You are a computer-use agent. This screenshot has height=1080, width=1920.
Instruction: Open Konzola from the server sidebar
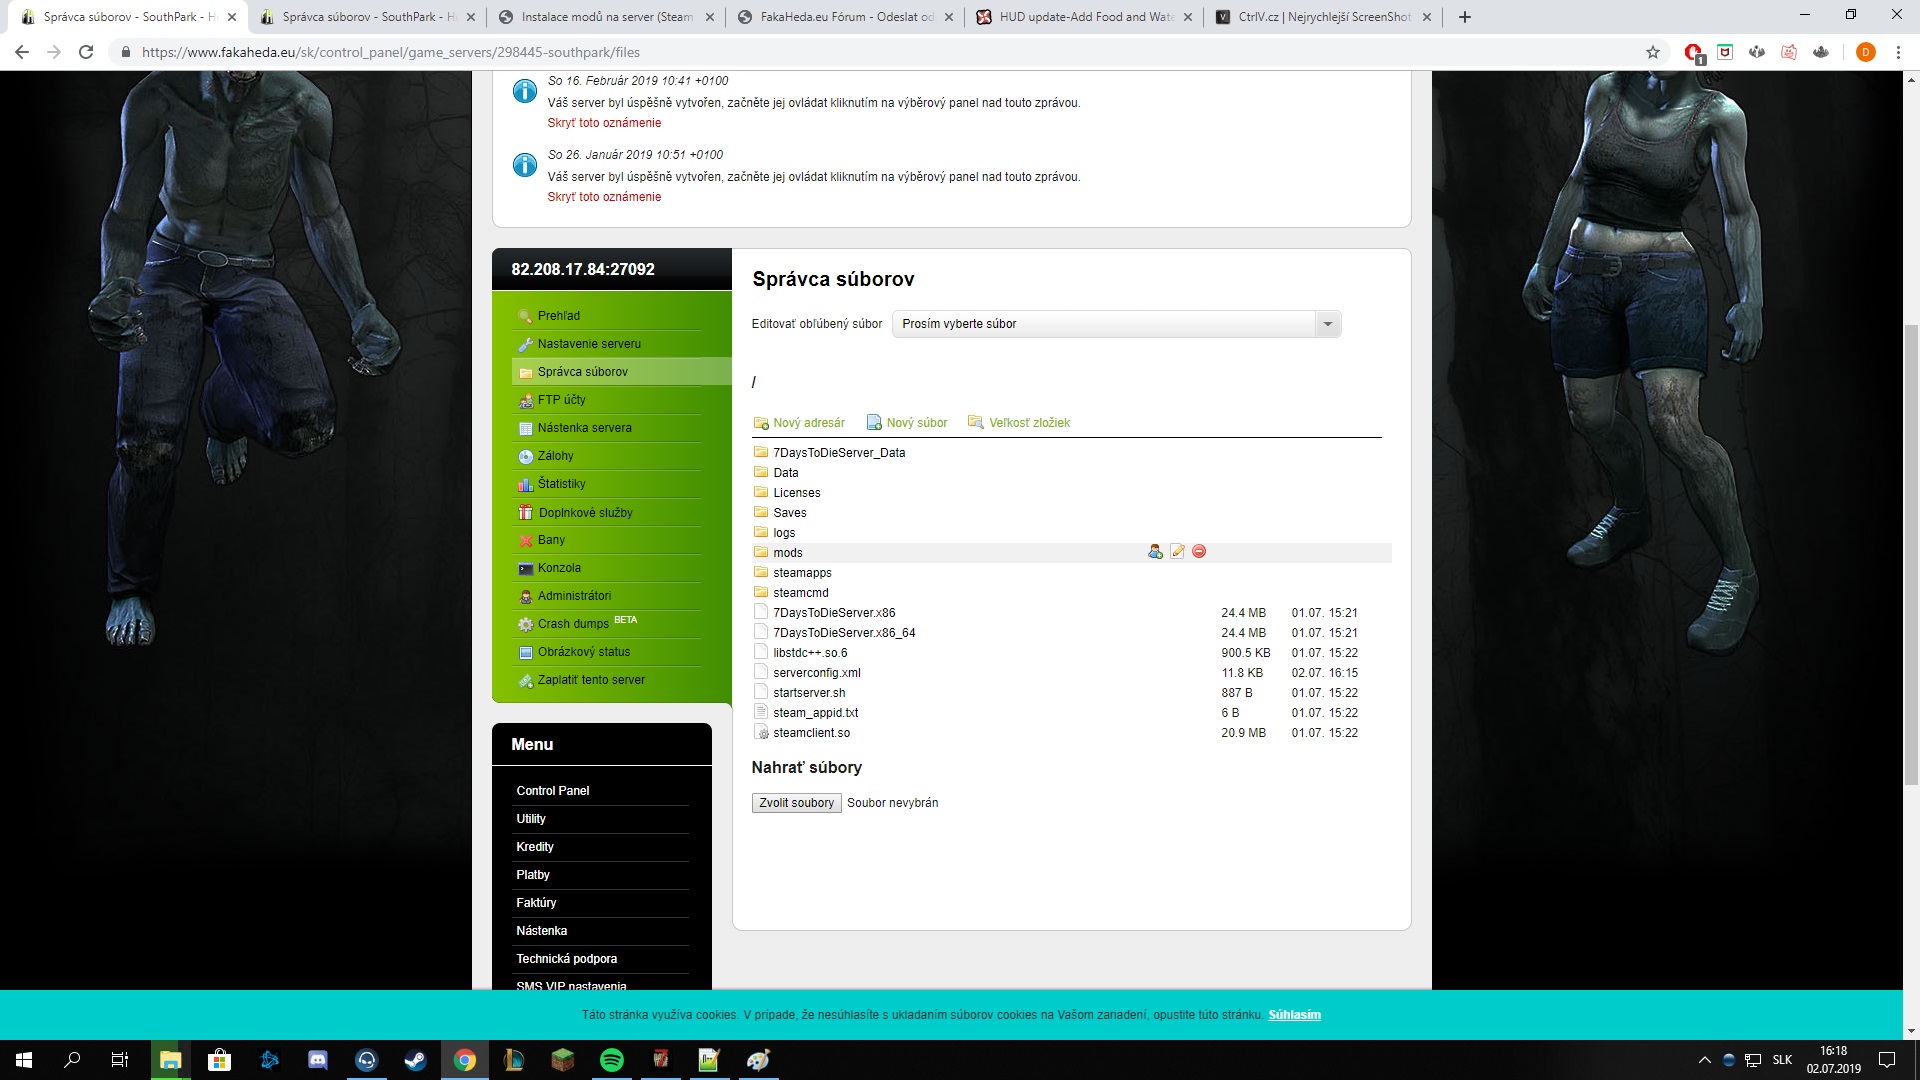(x=559, y=568)
